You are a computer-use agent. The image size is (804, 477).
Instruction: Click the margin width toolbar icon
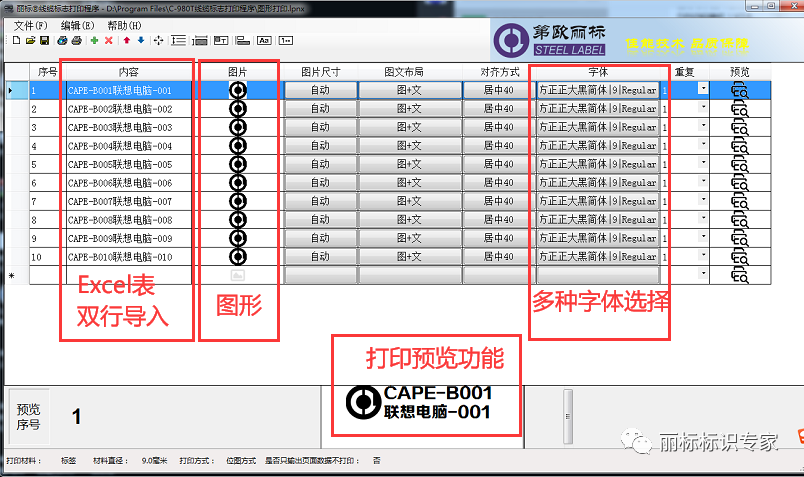click(x=199, y=41)
